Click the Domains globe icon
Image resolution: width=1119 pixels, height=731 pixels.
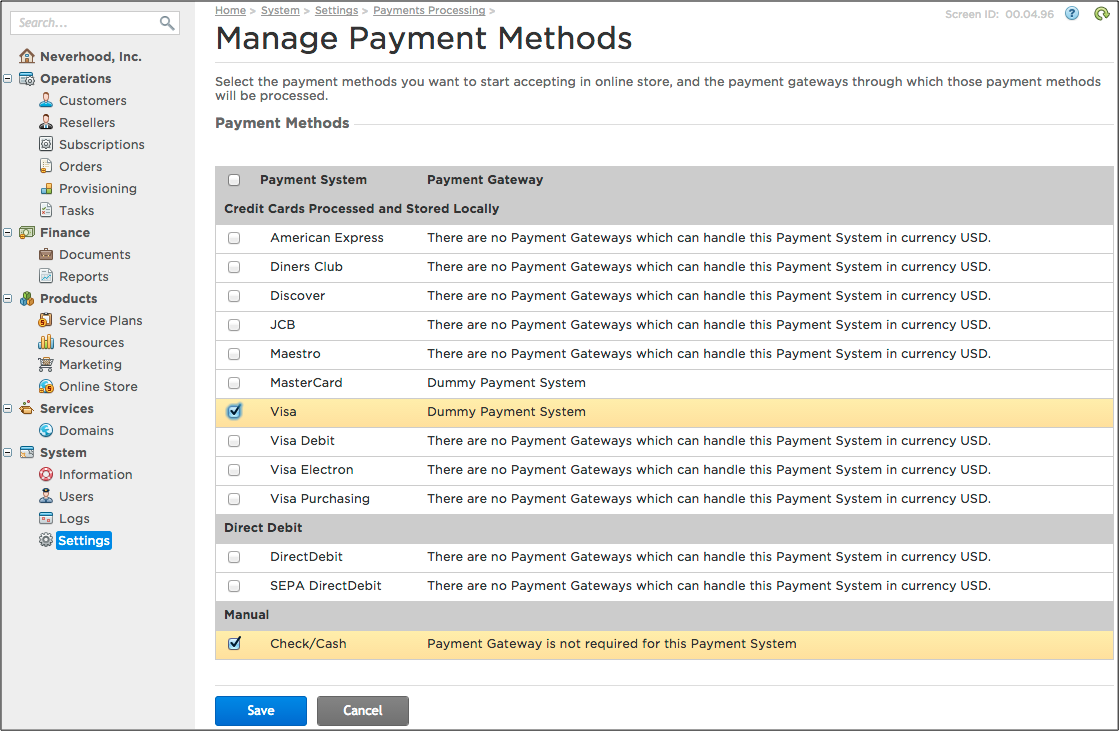46,430
